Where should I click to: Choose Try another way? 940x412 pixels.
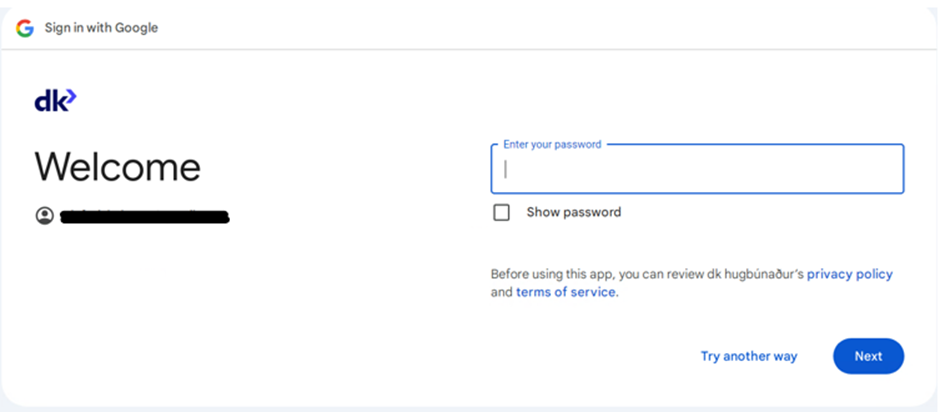click(749, 356)
